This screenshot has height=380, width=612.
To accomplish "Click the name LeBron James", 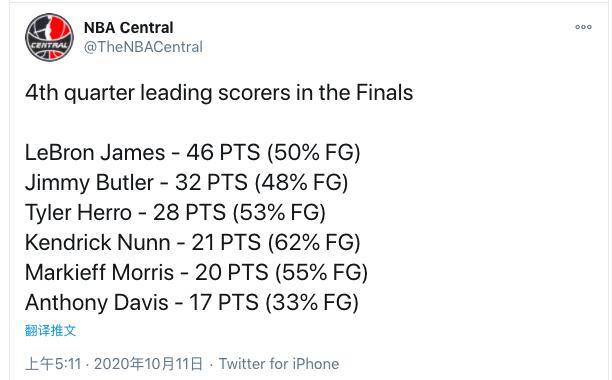I will (x=95, y=152).
